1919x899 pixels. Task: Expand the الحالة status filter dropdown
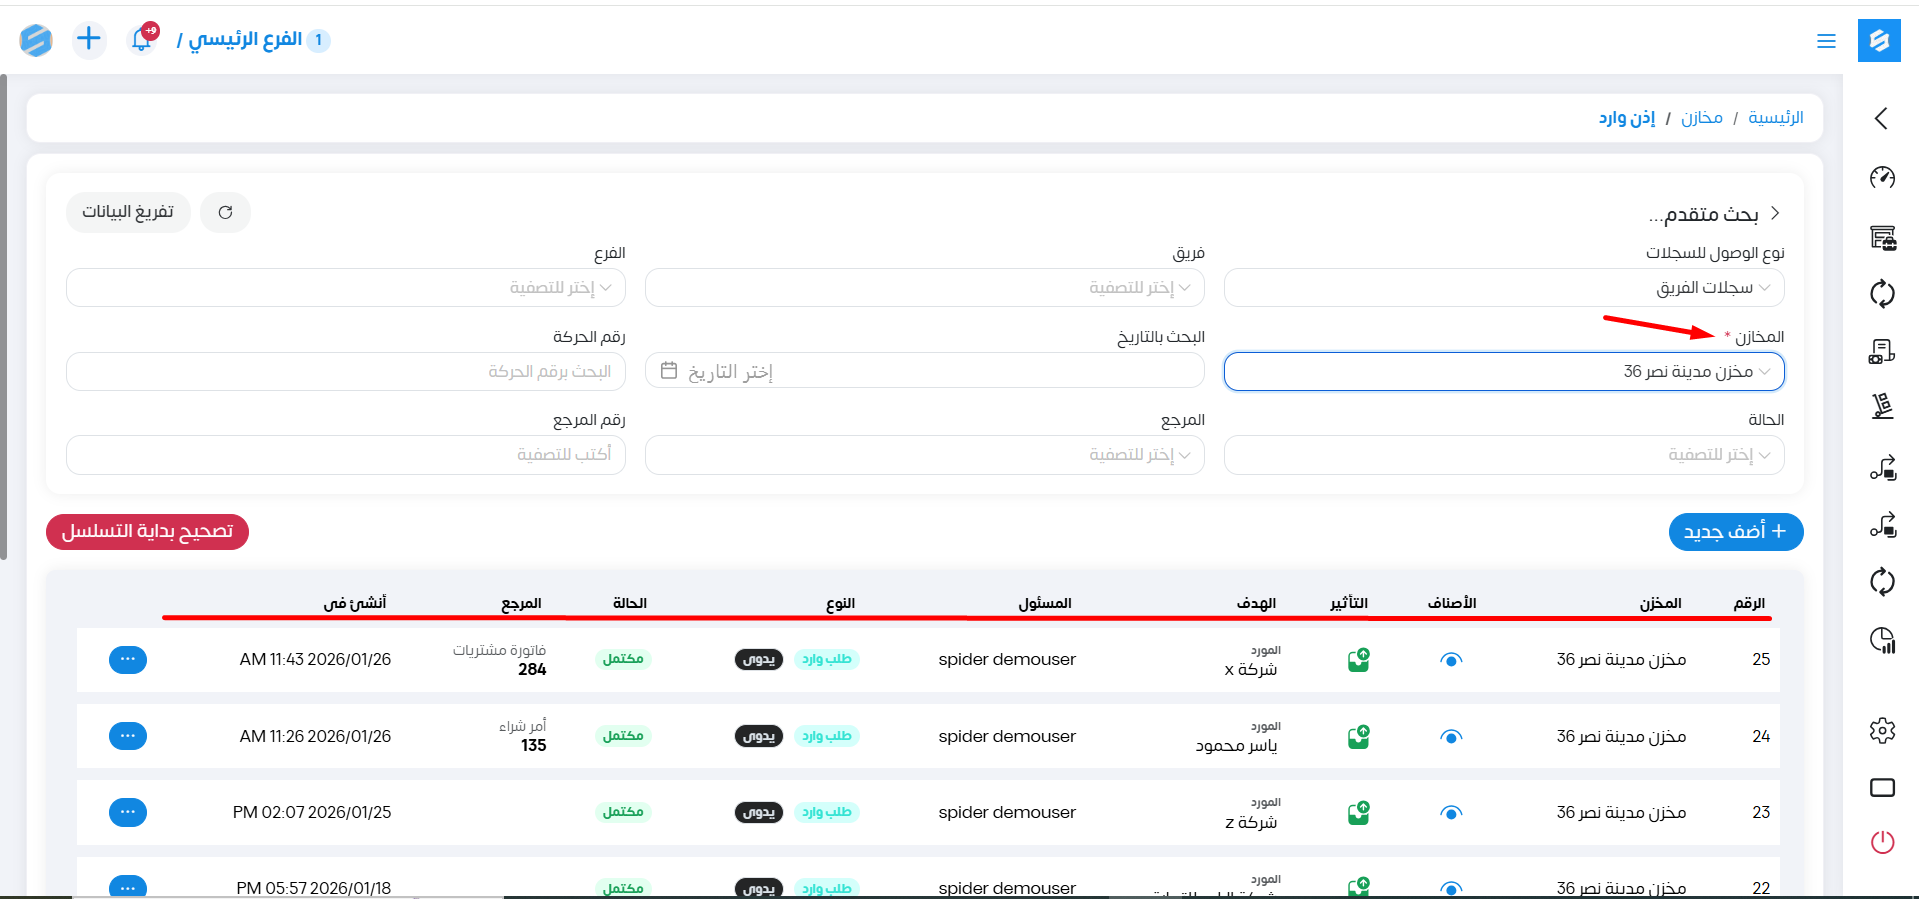(x=1503, y=455)
